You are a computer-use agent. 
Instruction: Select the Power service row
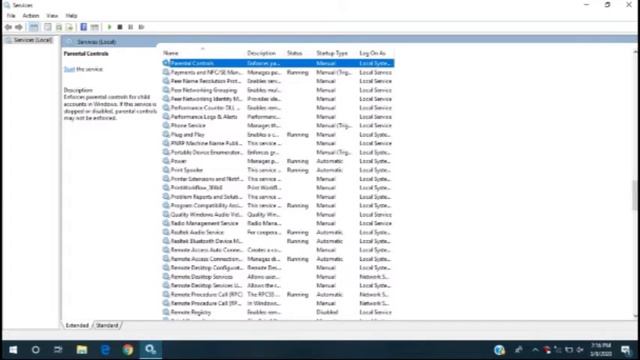click(x=278, y=161)
